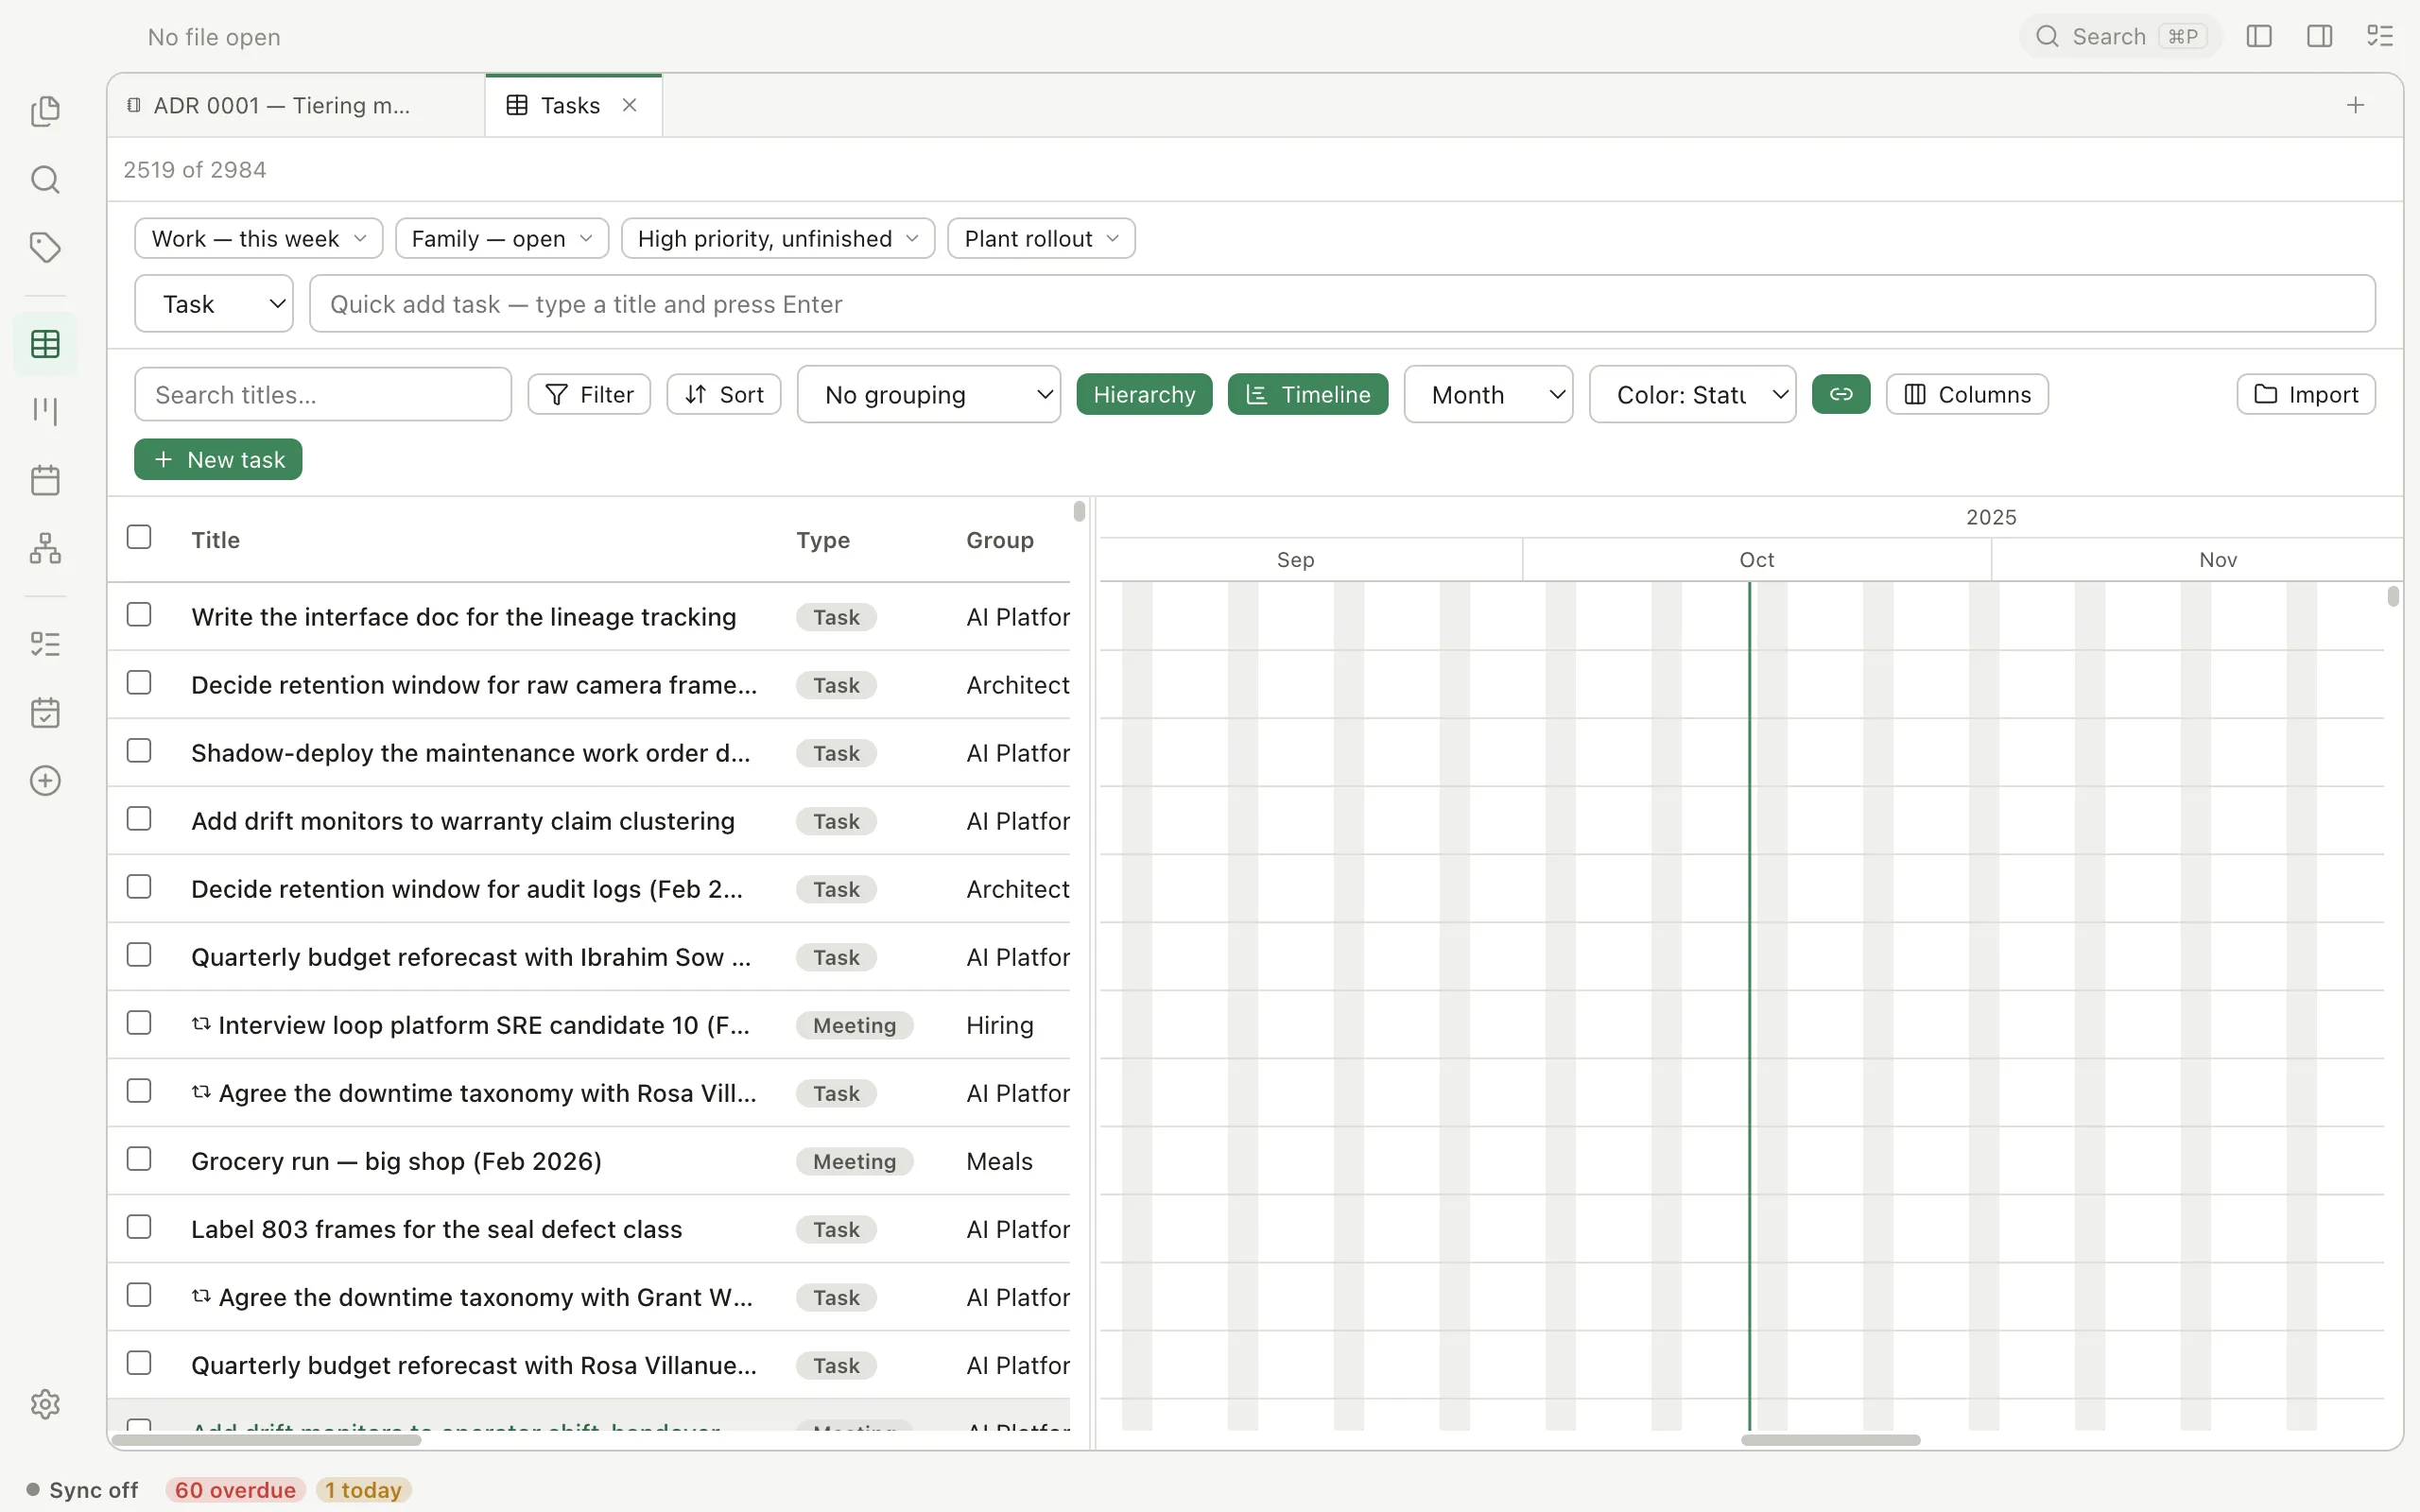Check the 'Write the interface doc' row
Image resolution: width=2420 pixels, height=1512 pixels.
tap(139, 614)
